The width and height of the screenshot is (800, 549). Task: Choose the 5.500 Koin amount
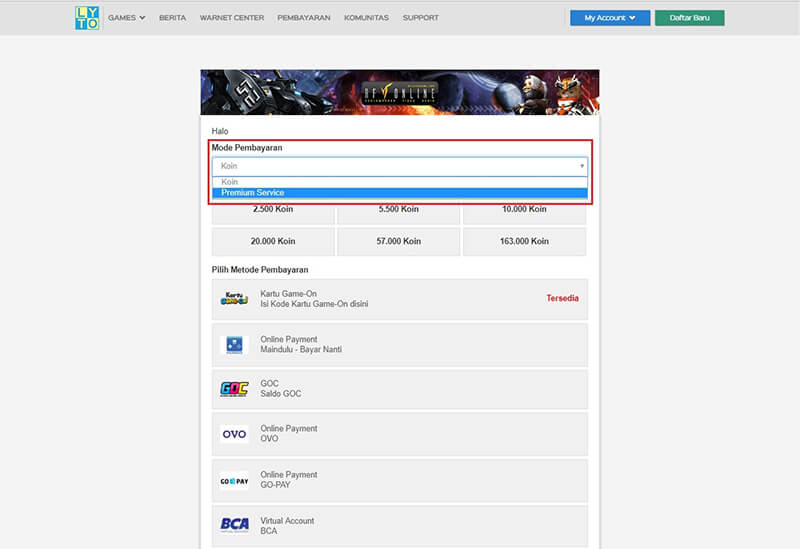(x=398, y=213)
